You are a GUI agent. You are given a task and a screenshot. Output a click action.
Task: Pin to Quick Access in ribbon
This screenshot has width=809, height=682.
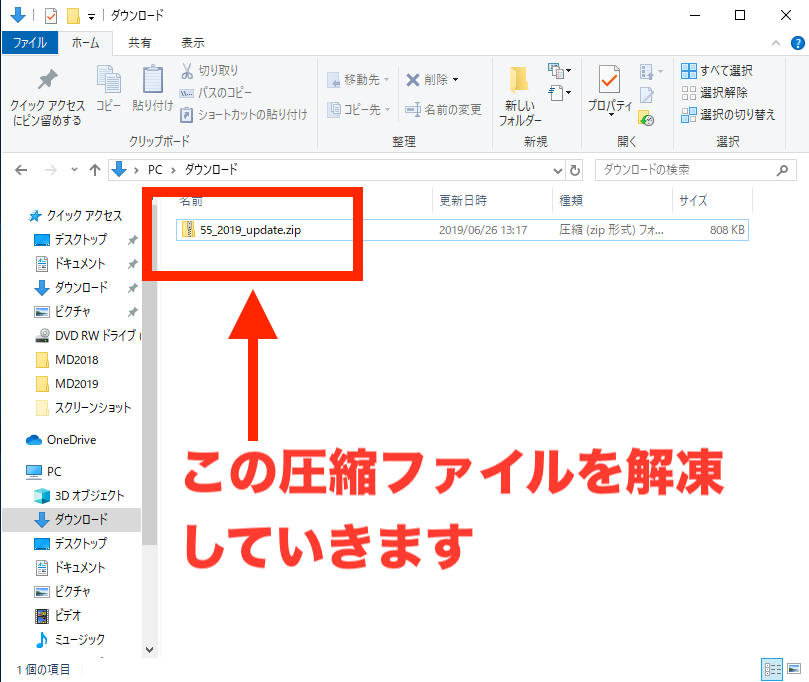pos(47,97)
